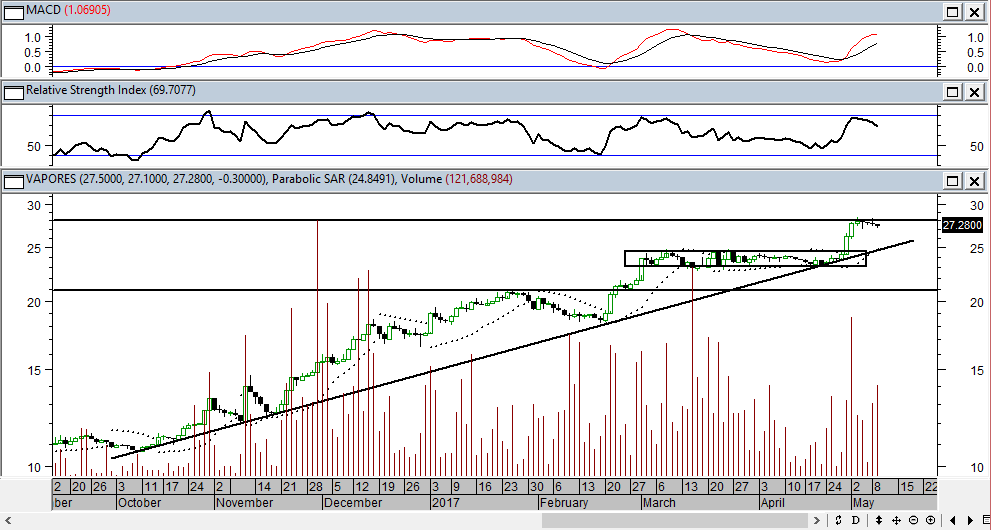The height and width of the screenshot is (530, 991).
Task: Open the Relative Strength Index pane menu icon
Action: click(x=13, y=92)
